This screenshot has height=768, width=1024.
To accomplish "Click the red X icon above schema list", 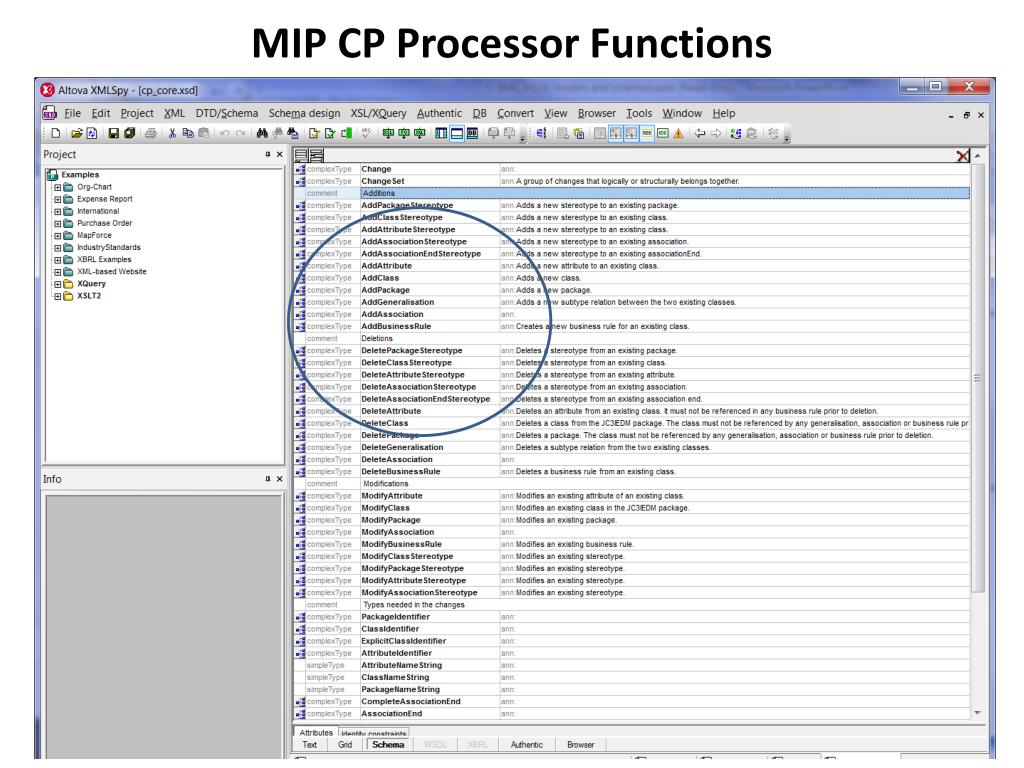I will (962, 155).
